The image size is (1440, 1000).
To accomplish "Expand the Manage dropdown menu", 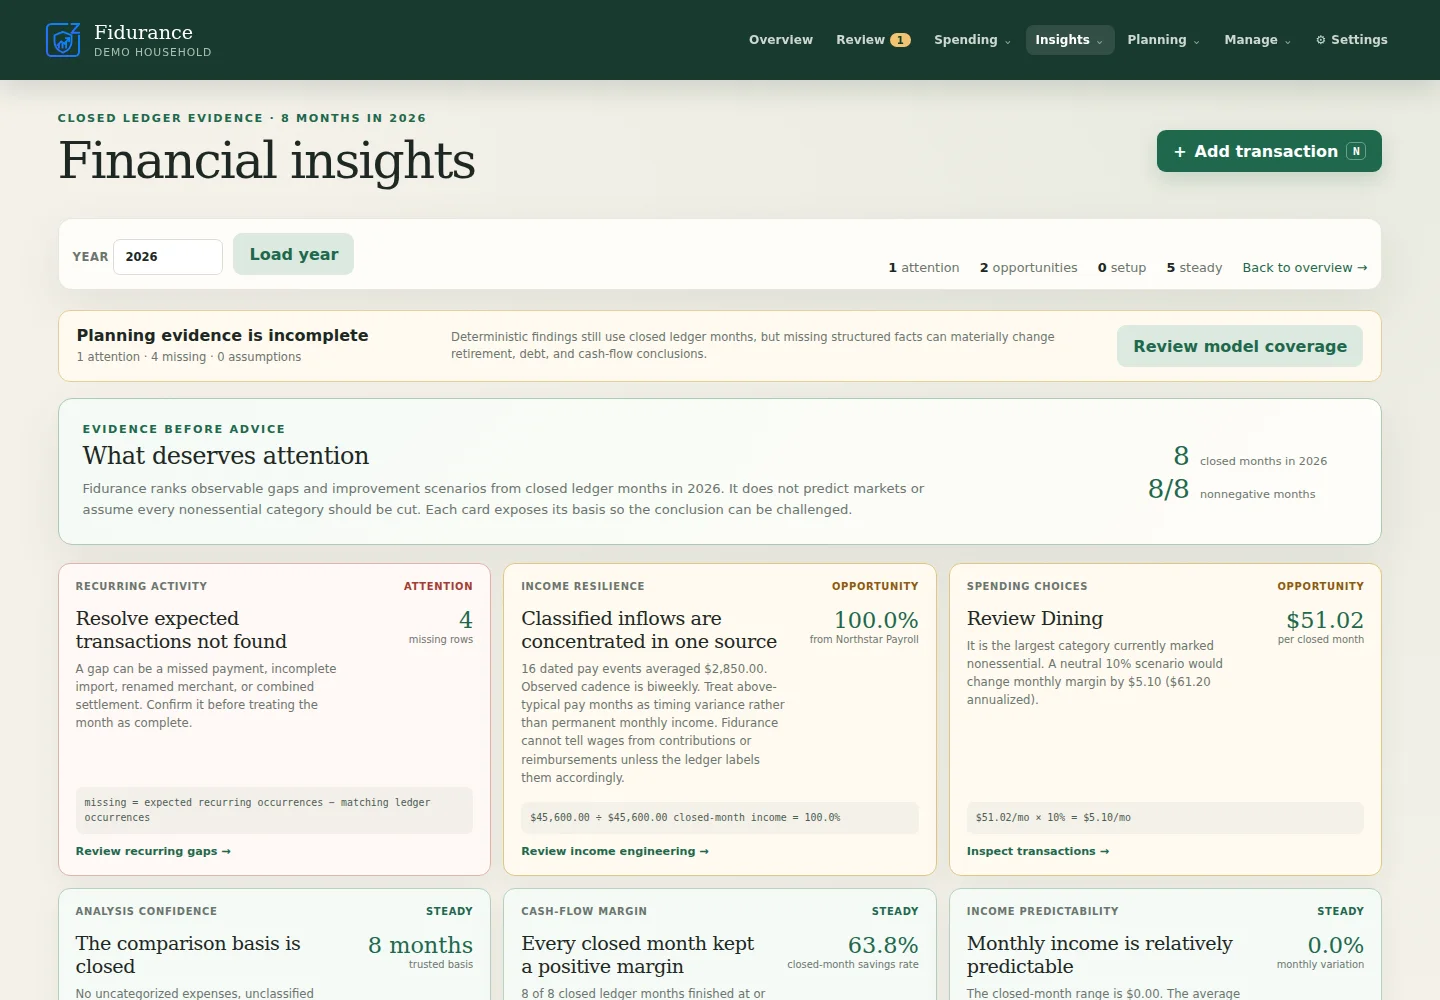I will (1257, 40).
